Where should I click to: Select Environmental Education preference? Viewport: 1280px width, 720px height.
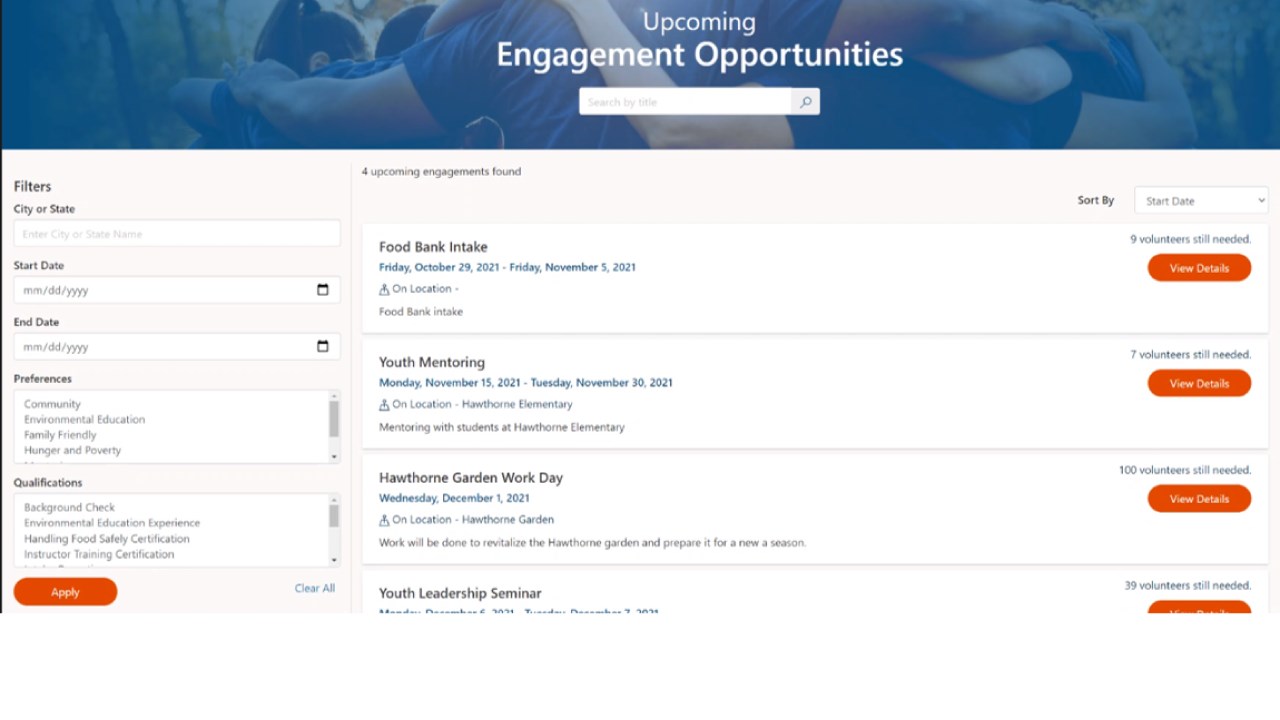84,419
